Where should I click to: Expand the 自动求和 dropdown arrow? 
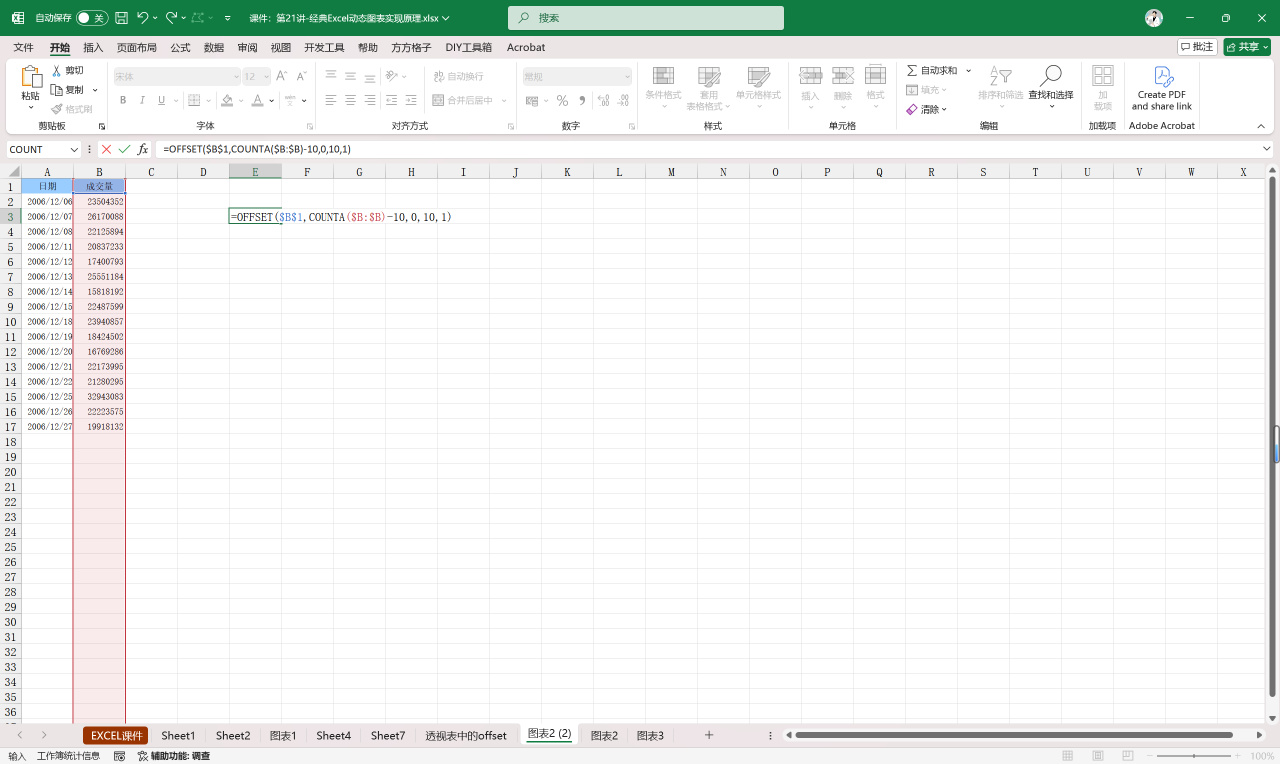click(968, 71)
